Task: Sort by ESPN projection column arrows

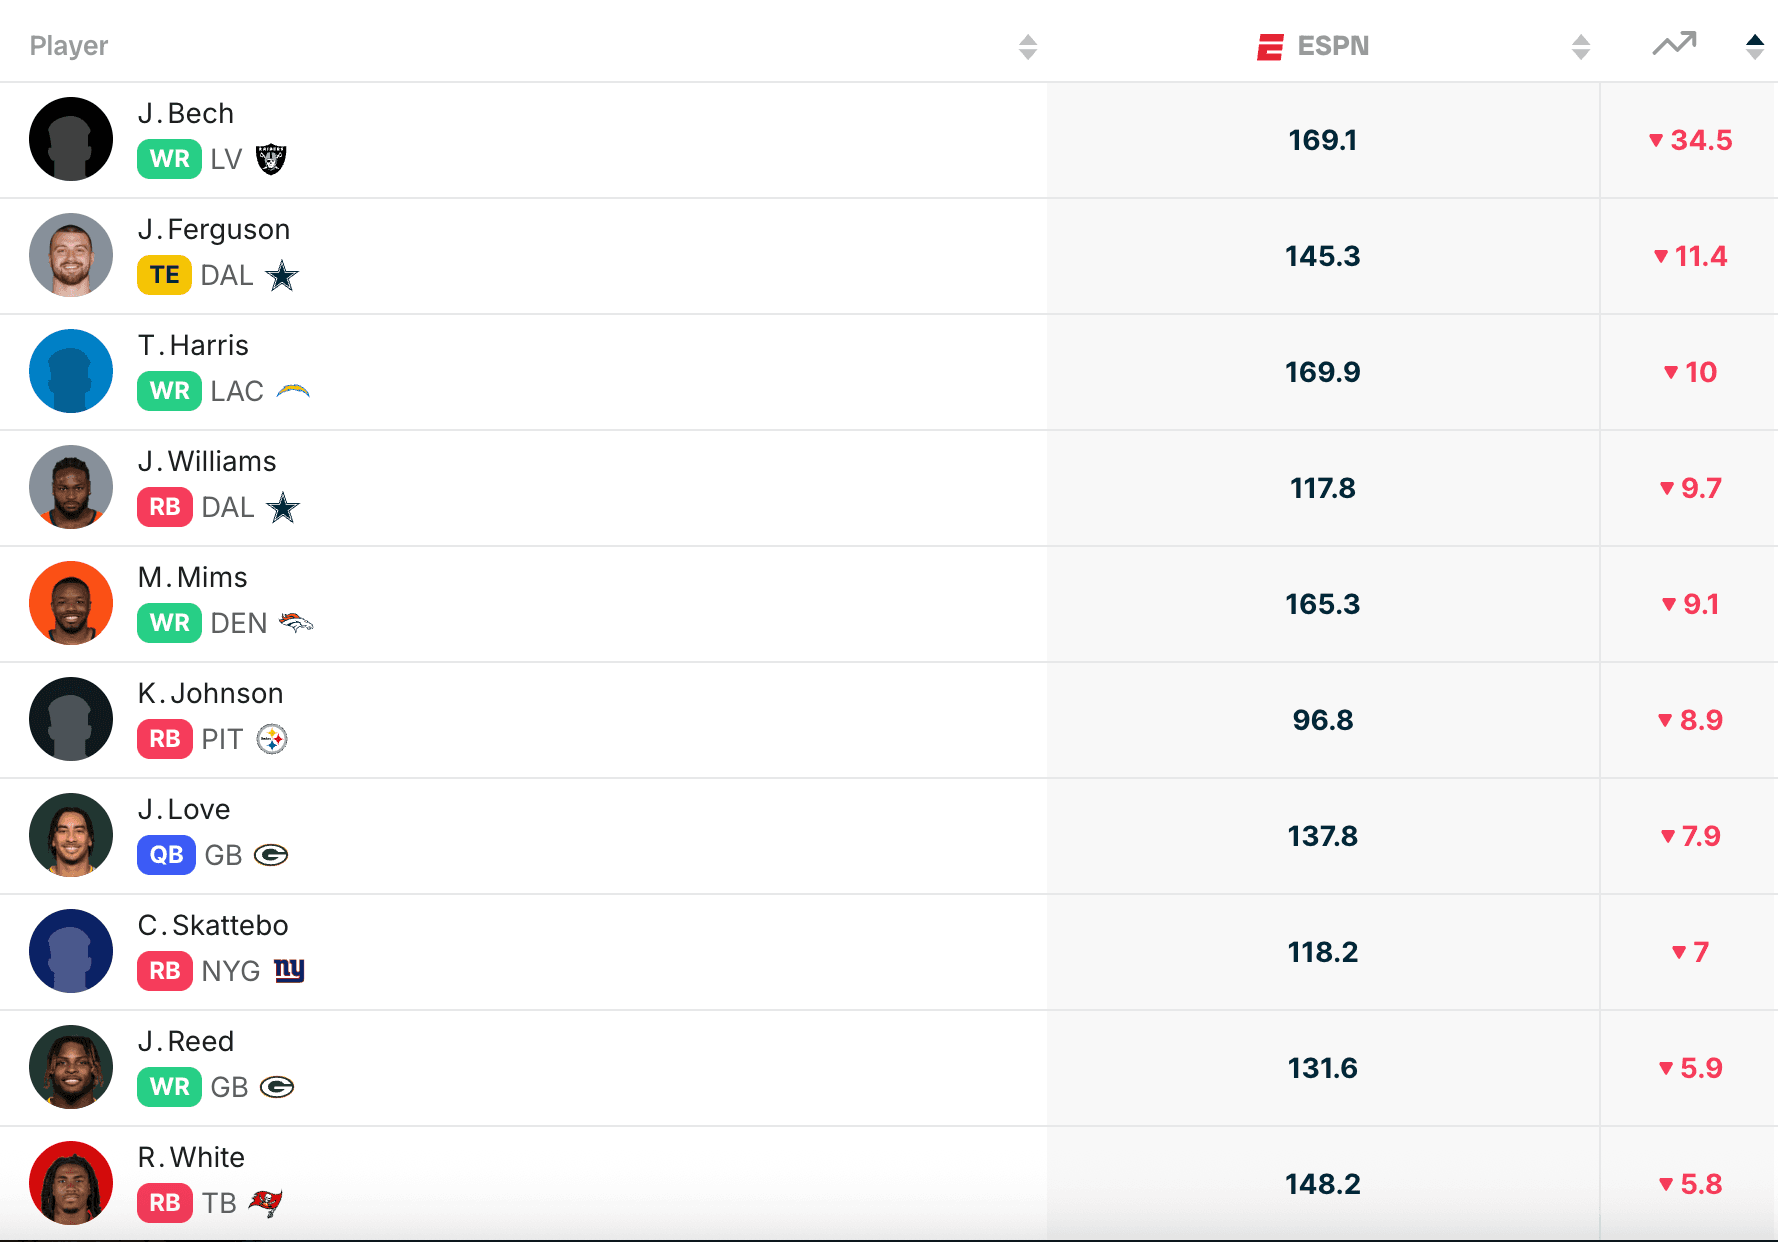Action: [x=1580, y=47]
